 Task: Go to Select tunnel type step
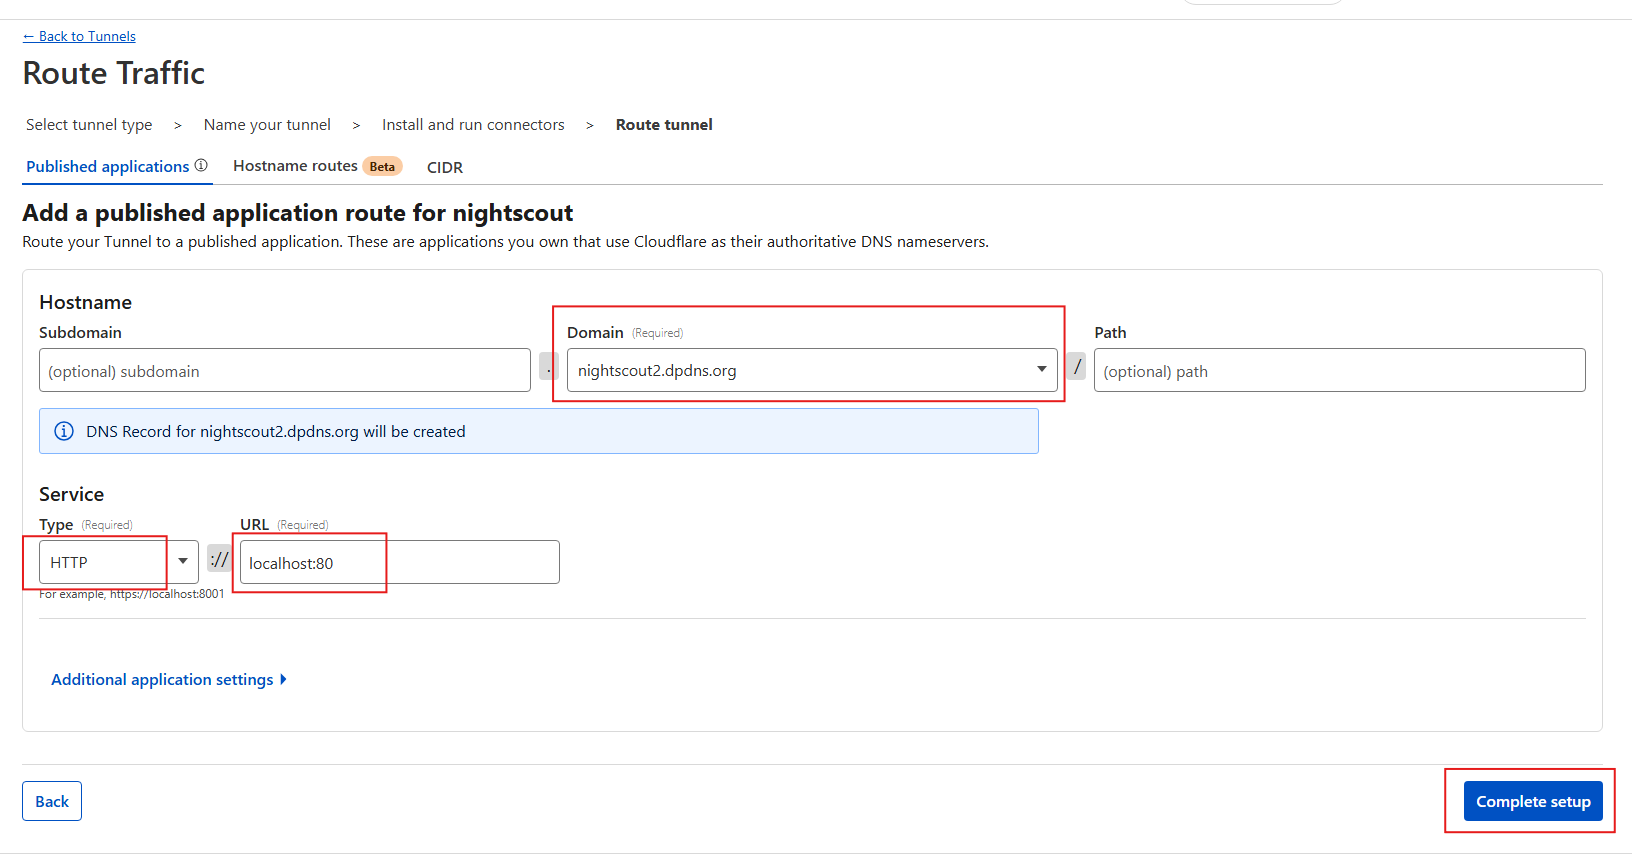coord(89,125)
